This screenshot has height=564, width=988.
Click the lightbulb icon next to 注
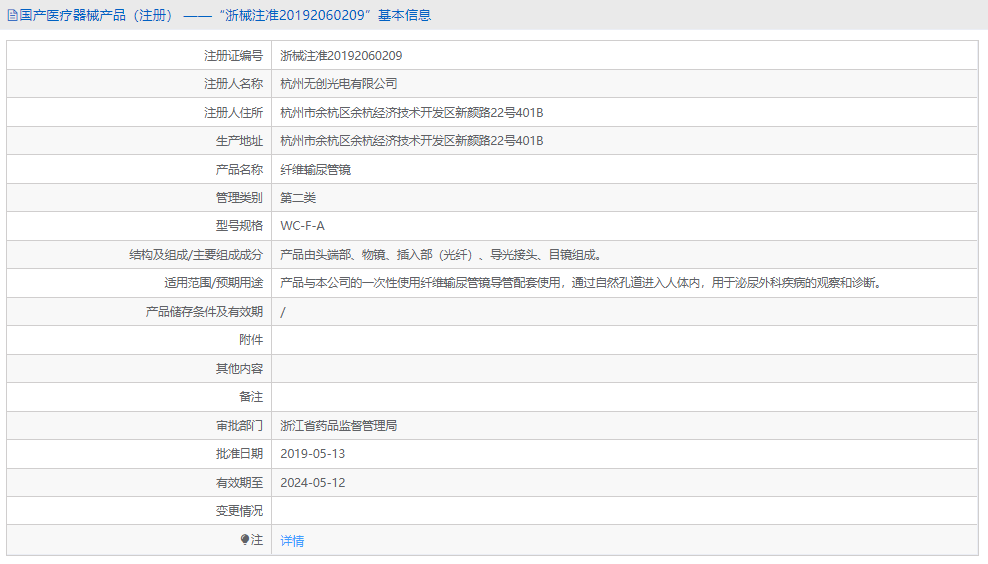pos(244,539)
